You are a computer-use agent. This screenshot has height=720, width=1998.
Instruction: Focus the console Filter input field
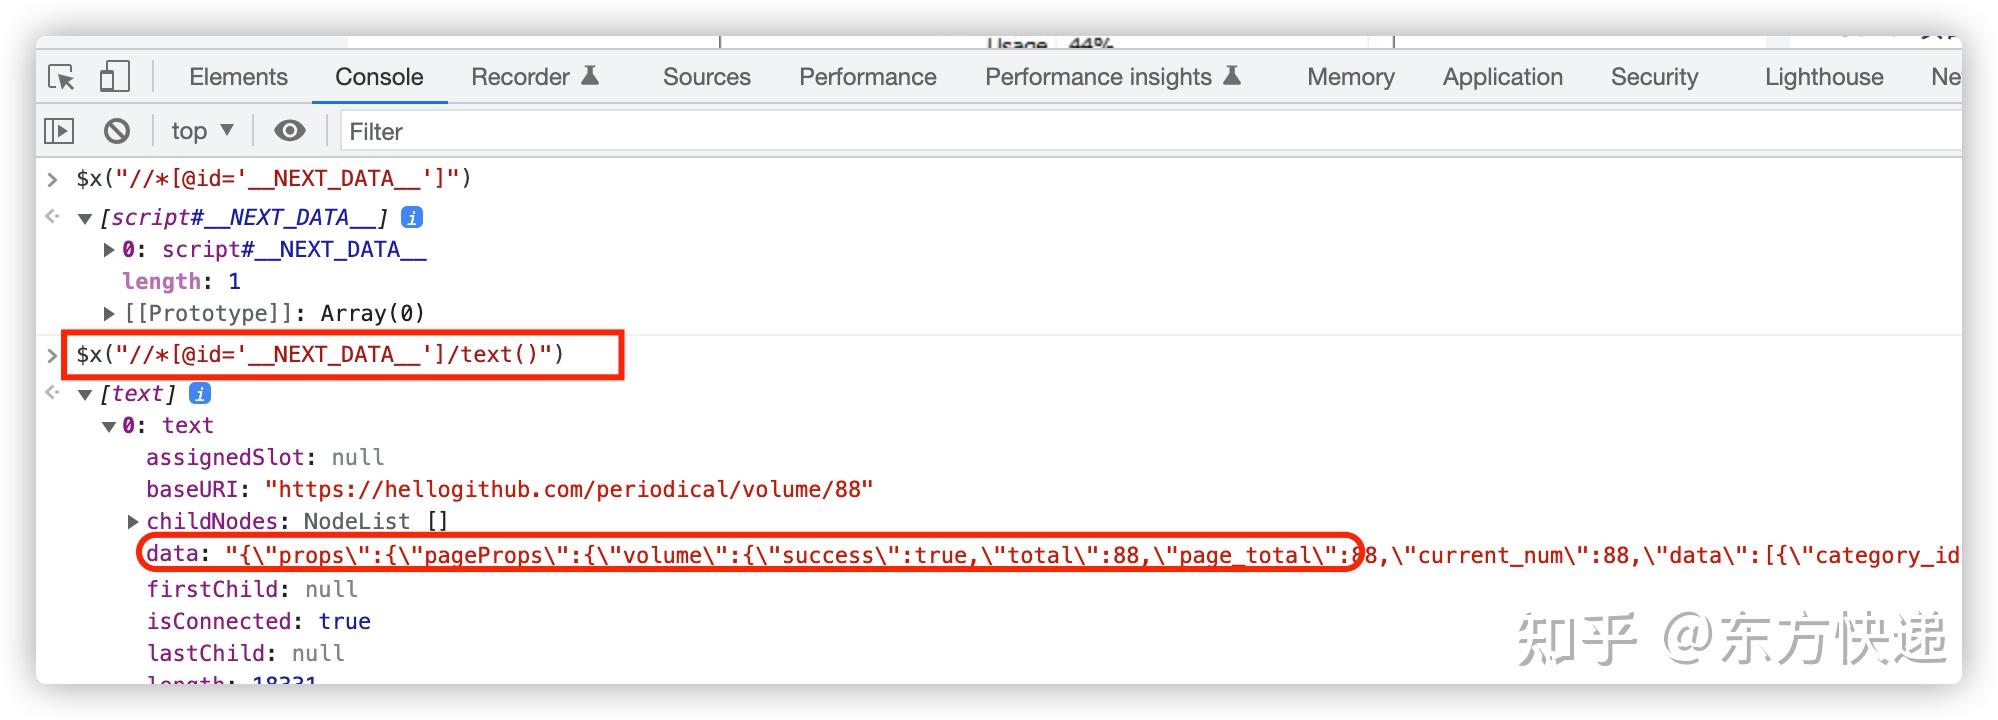click(x=1150, y=131)
